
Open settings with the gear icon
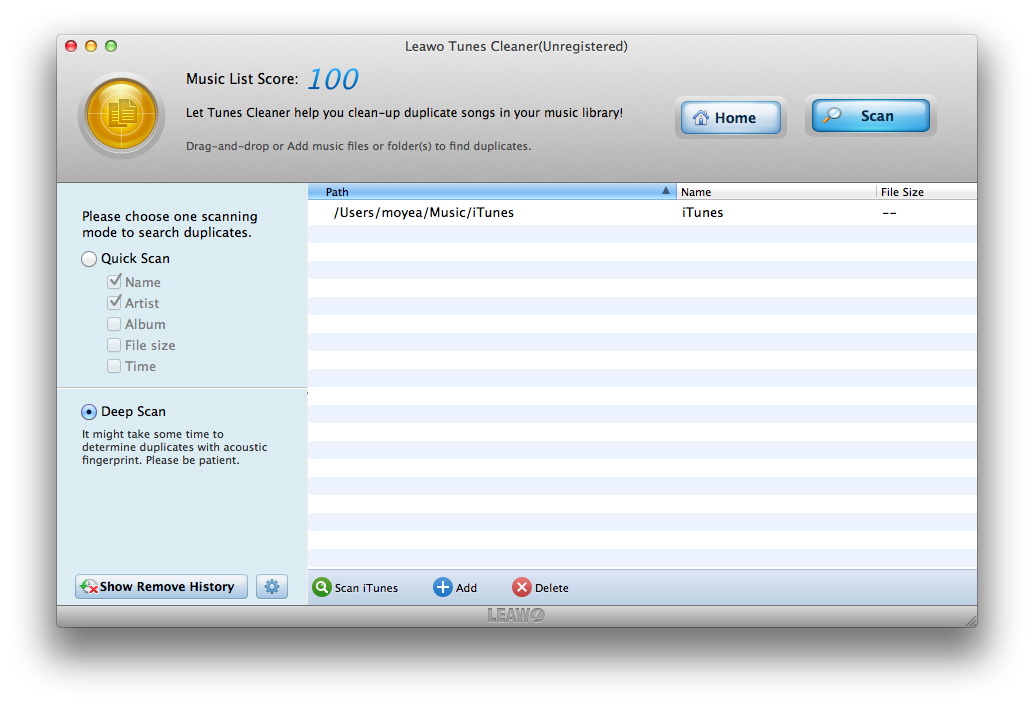click(271, 587)
